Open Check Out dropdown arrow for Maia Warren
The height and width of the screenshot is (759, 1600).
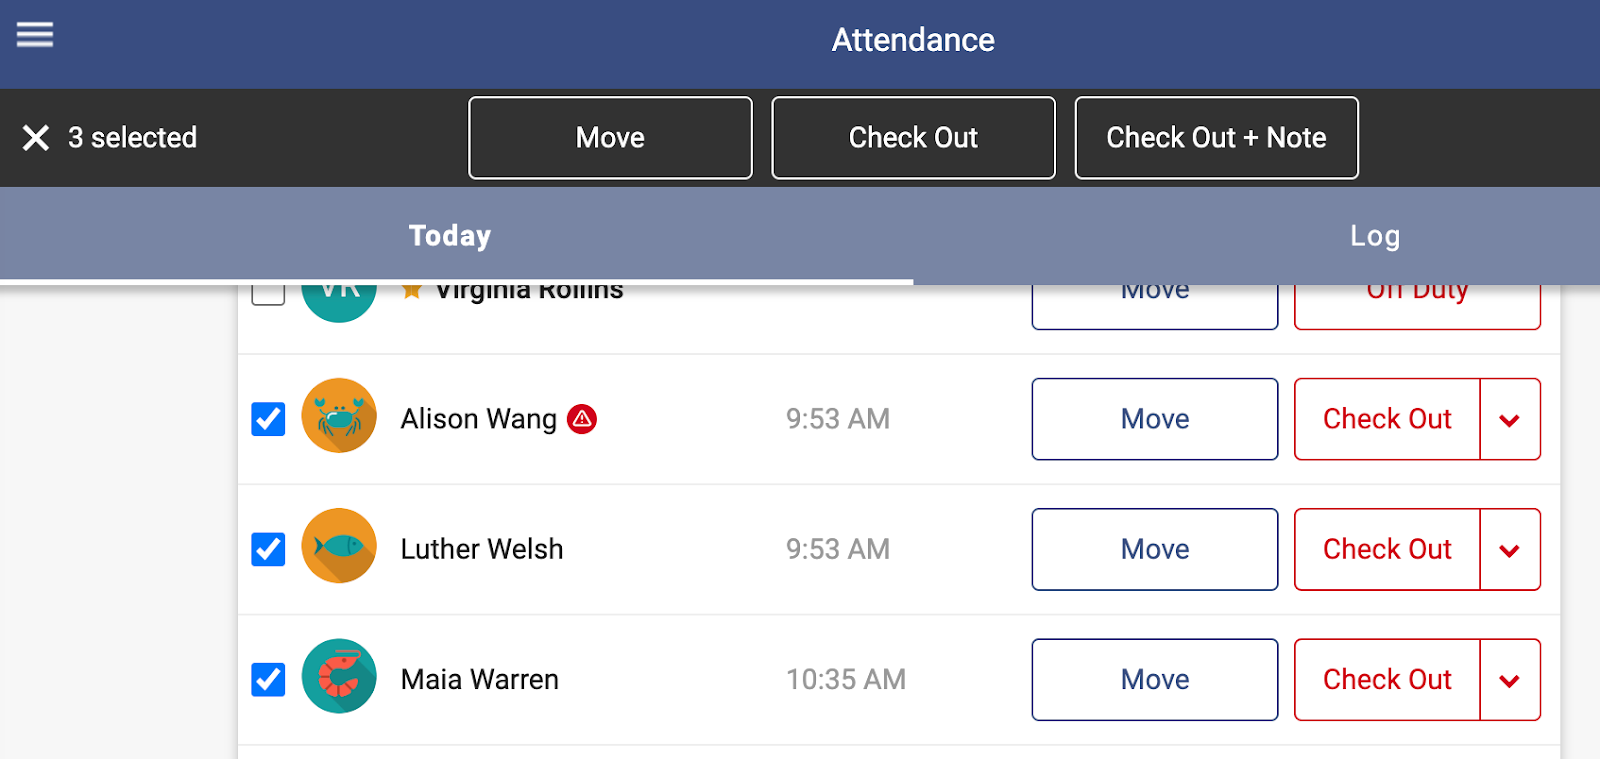[x=1510, y=679]
